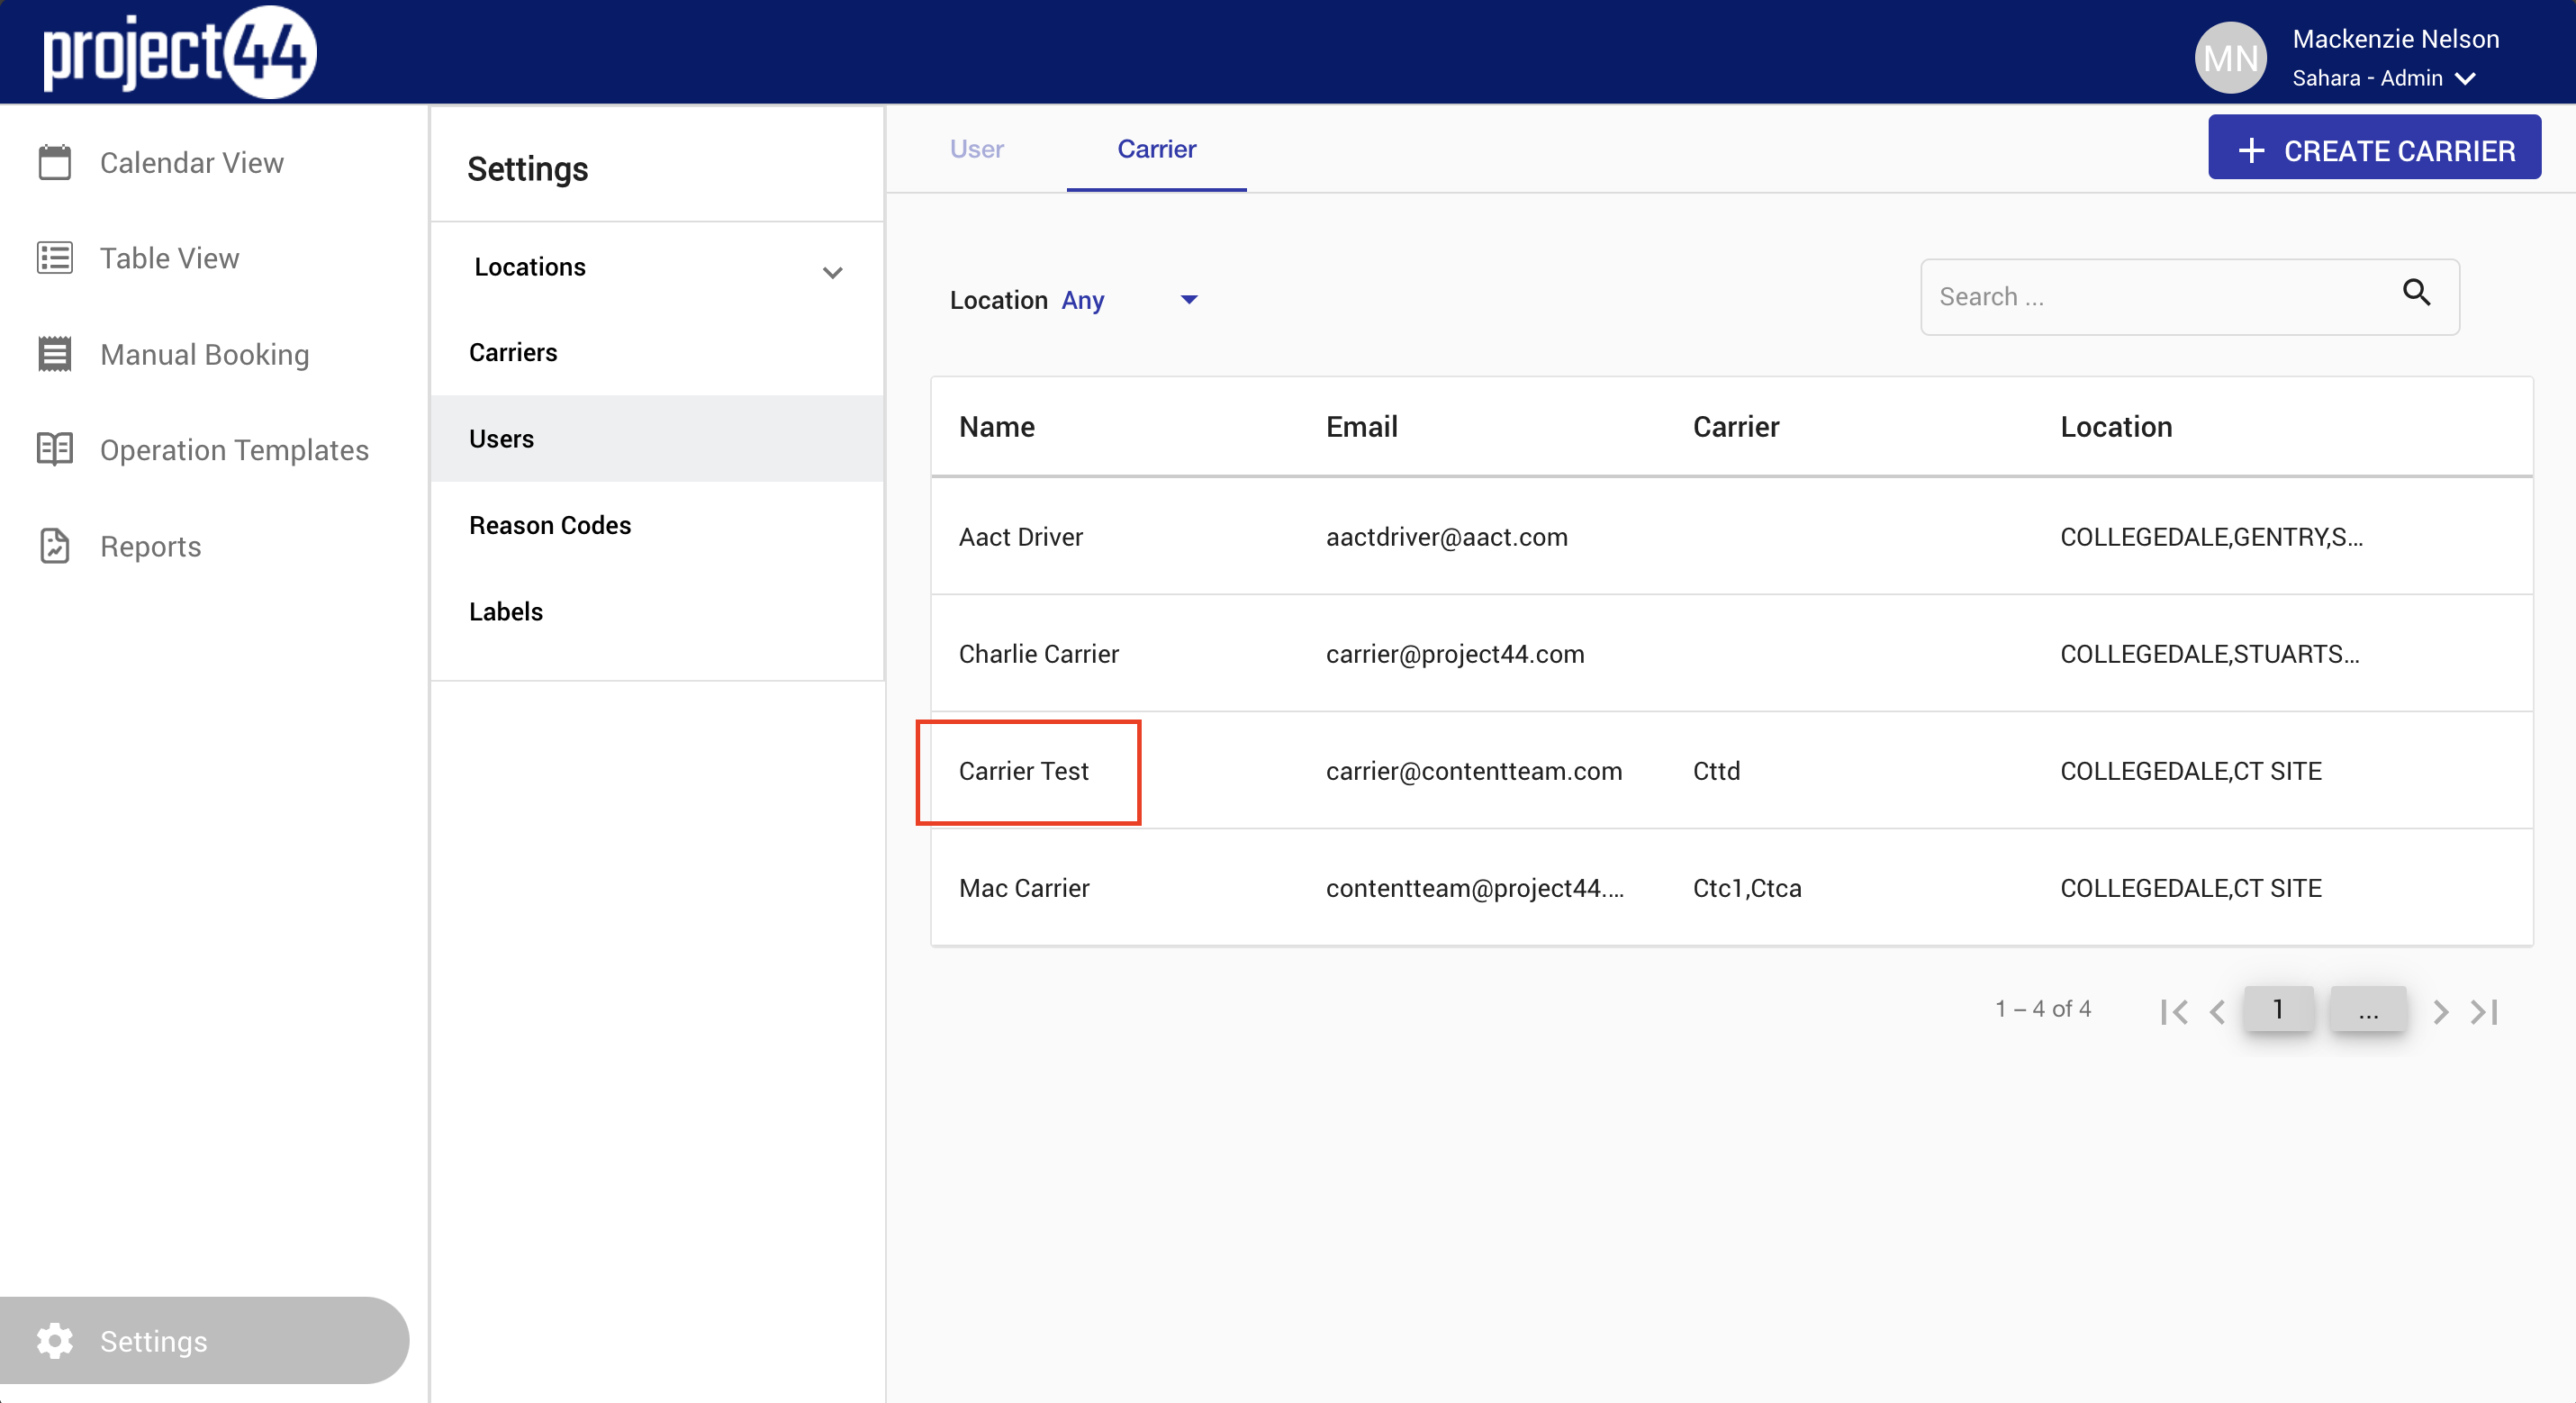The height and width of the screenshot is (1403, 2576).
Task: Select the Aact Driver row name
Action: point(1021,537)
